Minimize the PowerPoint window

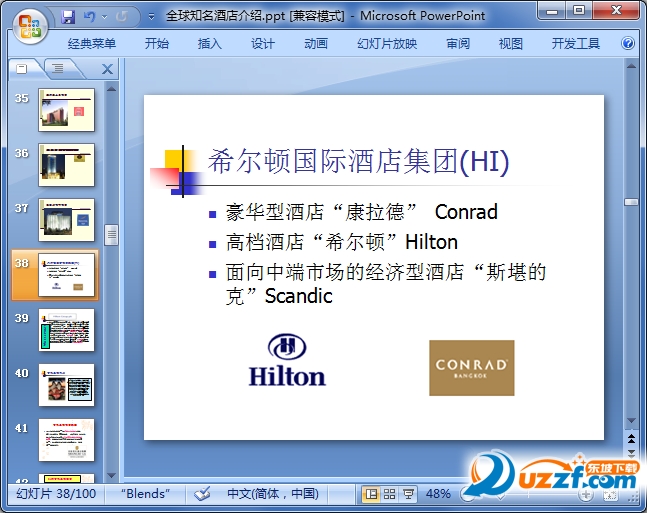[553, 11]
